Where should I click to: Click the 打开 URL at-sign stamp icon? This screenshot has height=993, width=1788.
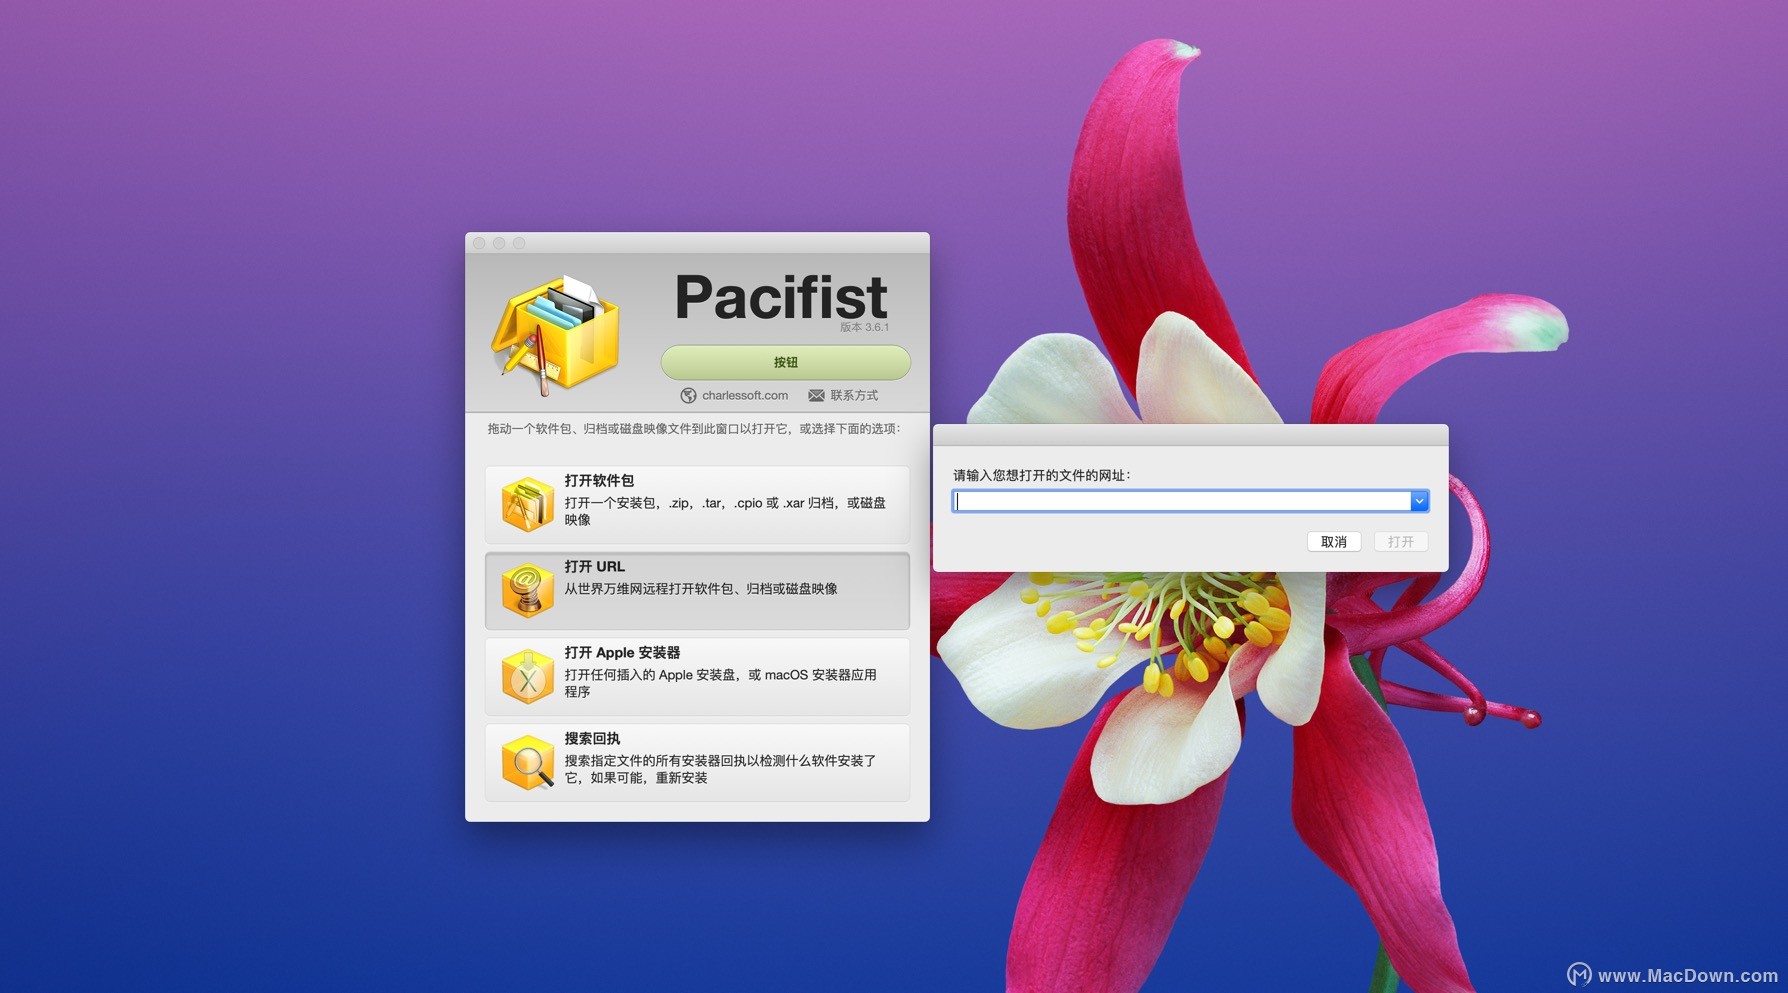point(527,590)
